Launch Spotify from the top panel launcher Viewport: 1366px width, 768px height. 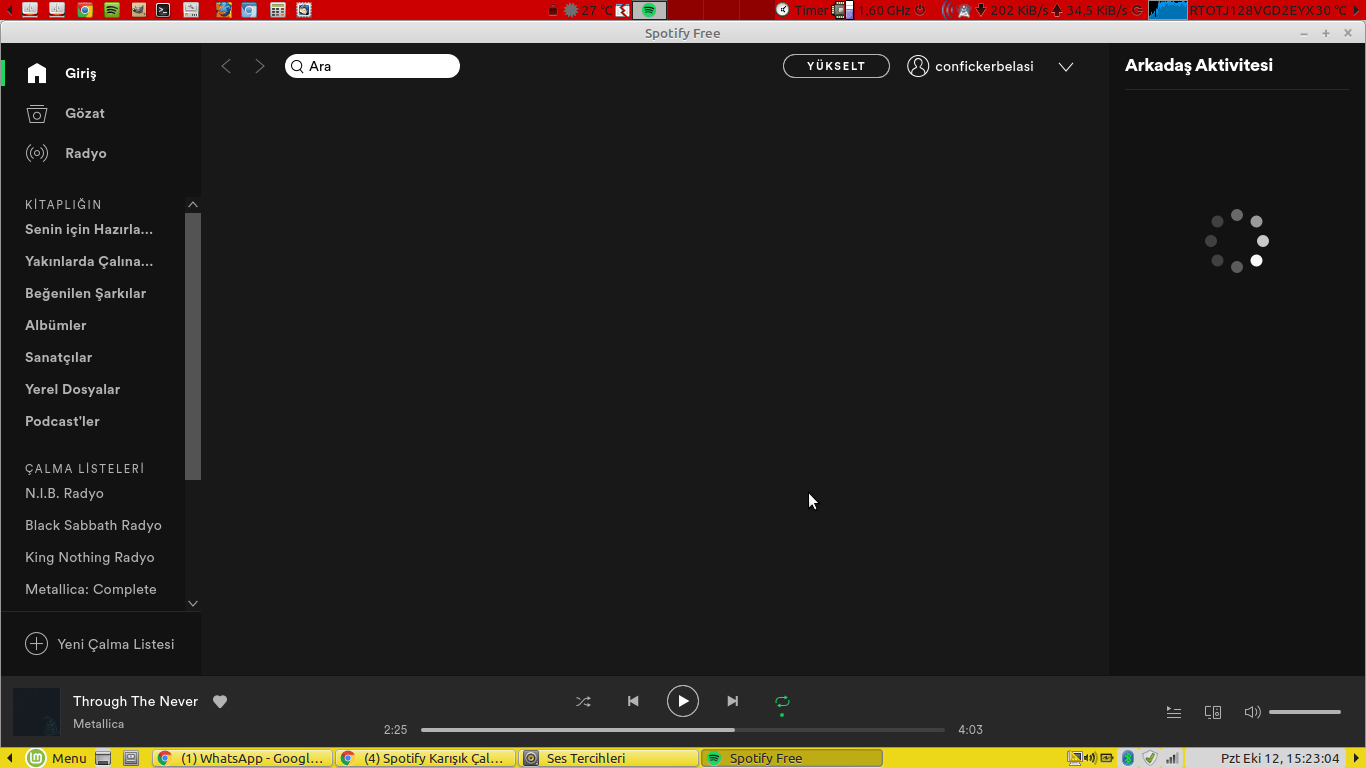tap(112, 10)
